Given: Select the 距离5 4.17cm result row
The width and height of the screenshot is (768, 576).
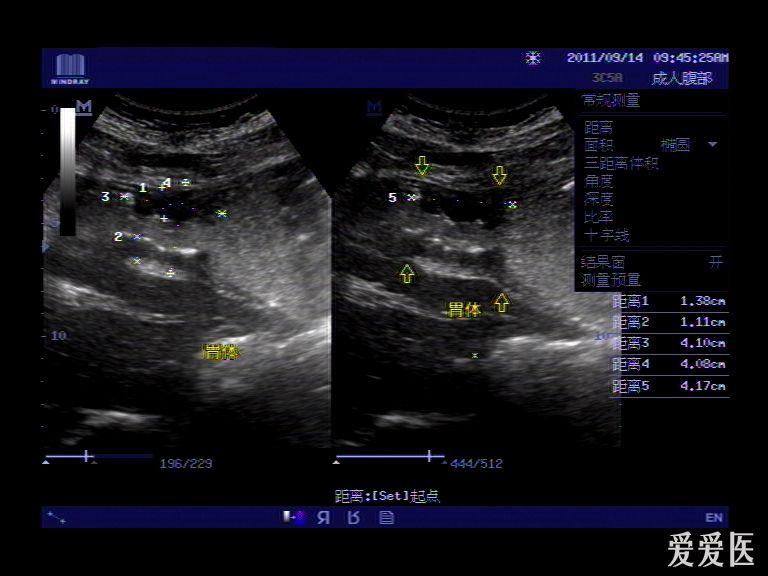Looking at the screenshot, I should [x=668, y=386].
